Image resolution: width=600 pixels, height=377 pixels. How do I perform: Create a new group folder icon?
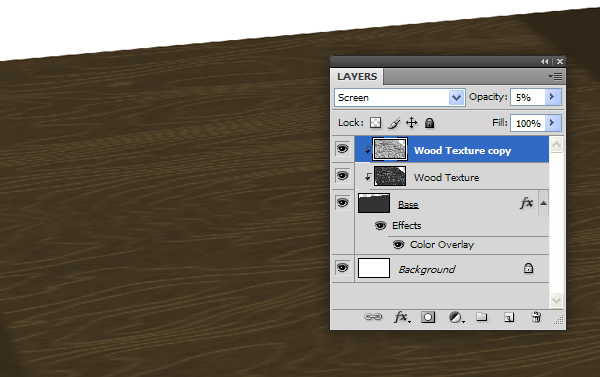[482, 317]
